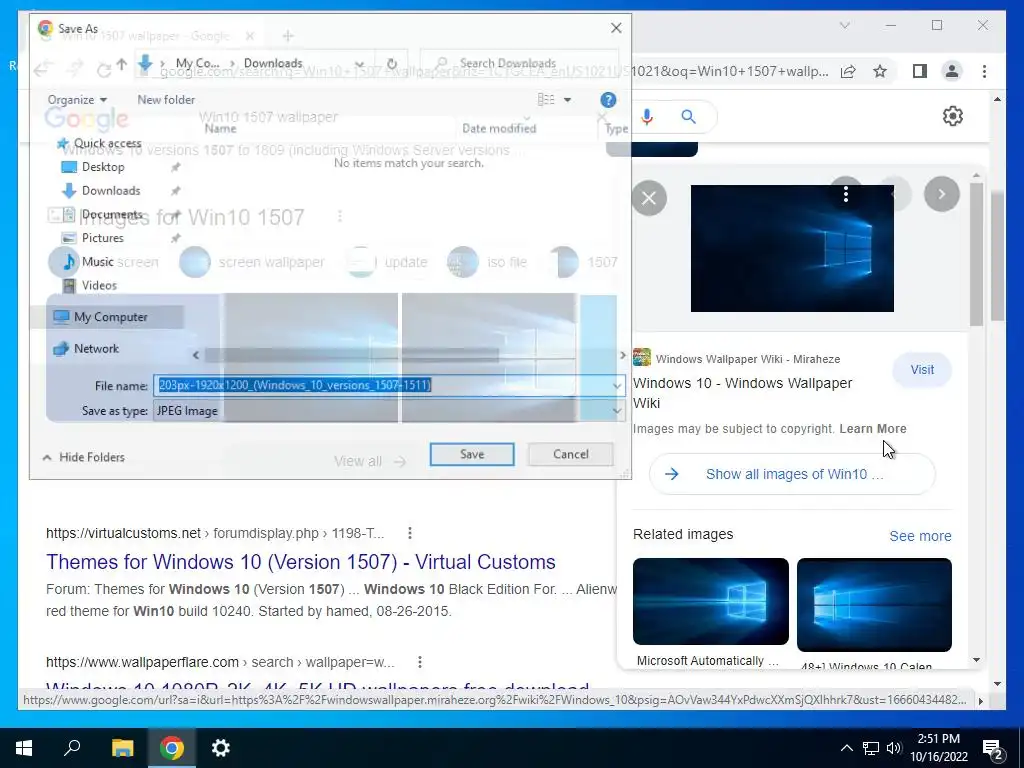Select Desktop in navigation pane
Viewport: 1024px width, 768px height.
coord(93,167)
